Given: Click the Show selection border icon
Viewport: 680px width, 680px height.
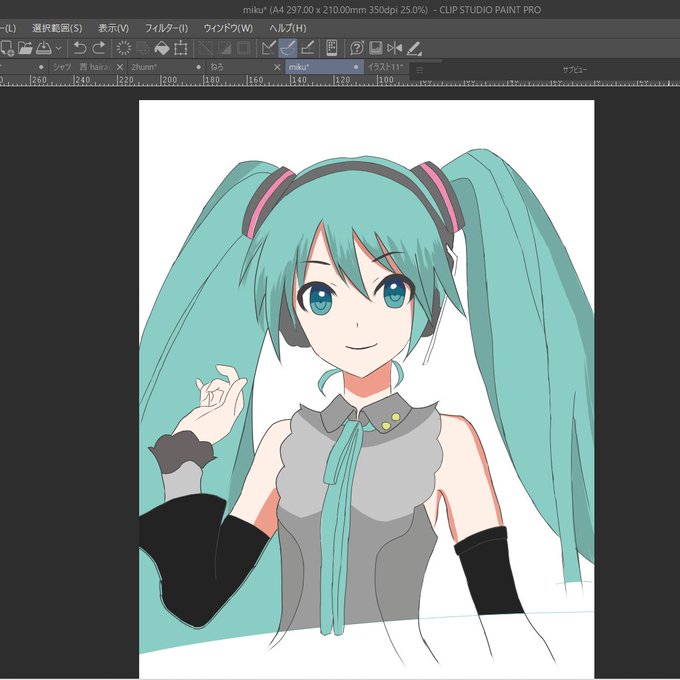Looking at the screenshot, I should pyautogui.click(x=244, y=48).
